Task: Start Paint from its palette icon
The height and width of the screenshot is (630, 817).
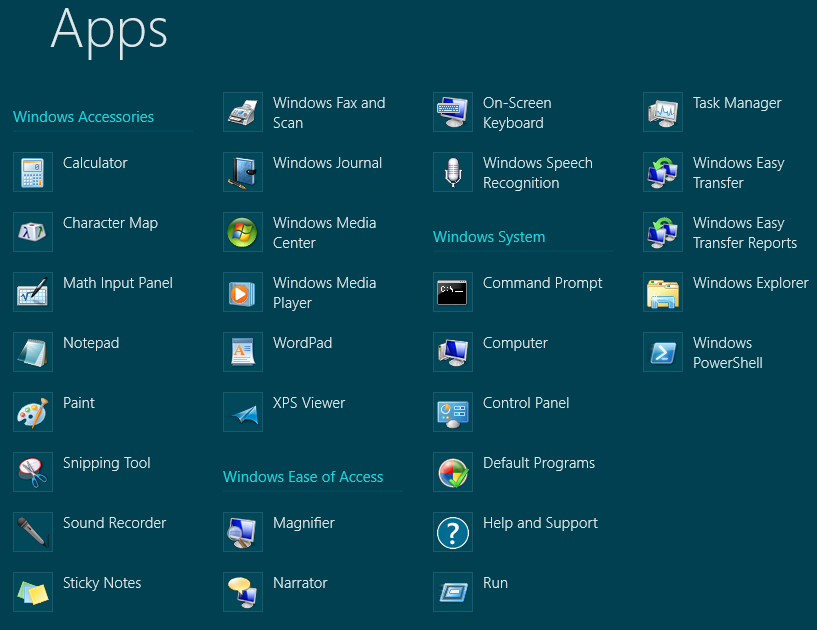Action: click(33, 412)
